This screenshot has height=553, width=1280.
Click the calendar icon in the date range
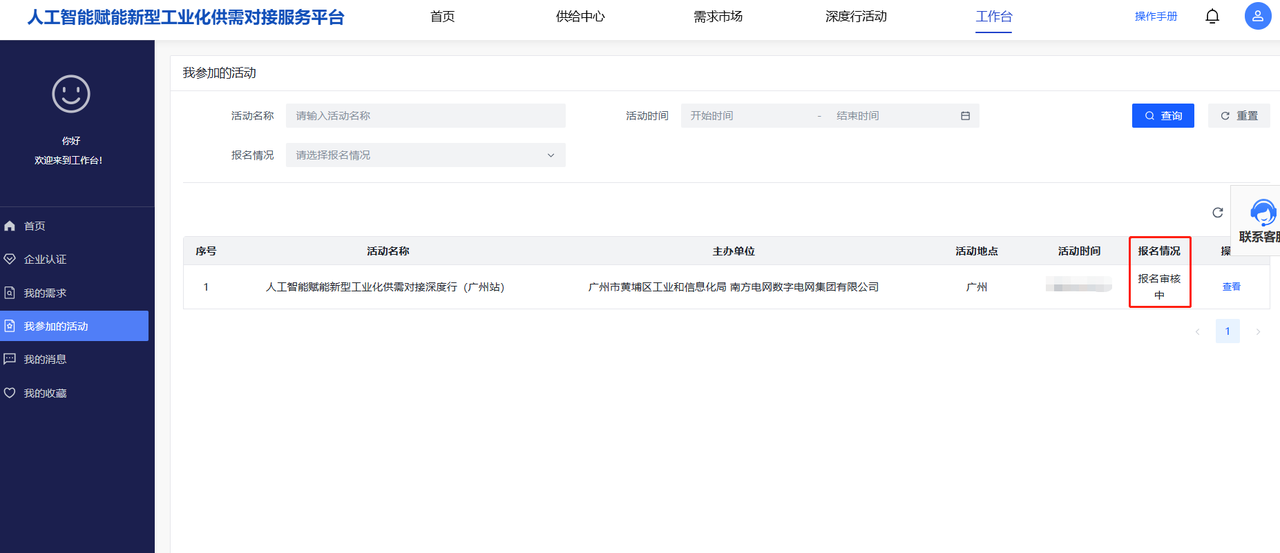[x=965, y=116]
